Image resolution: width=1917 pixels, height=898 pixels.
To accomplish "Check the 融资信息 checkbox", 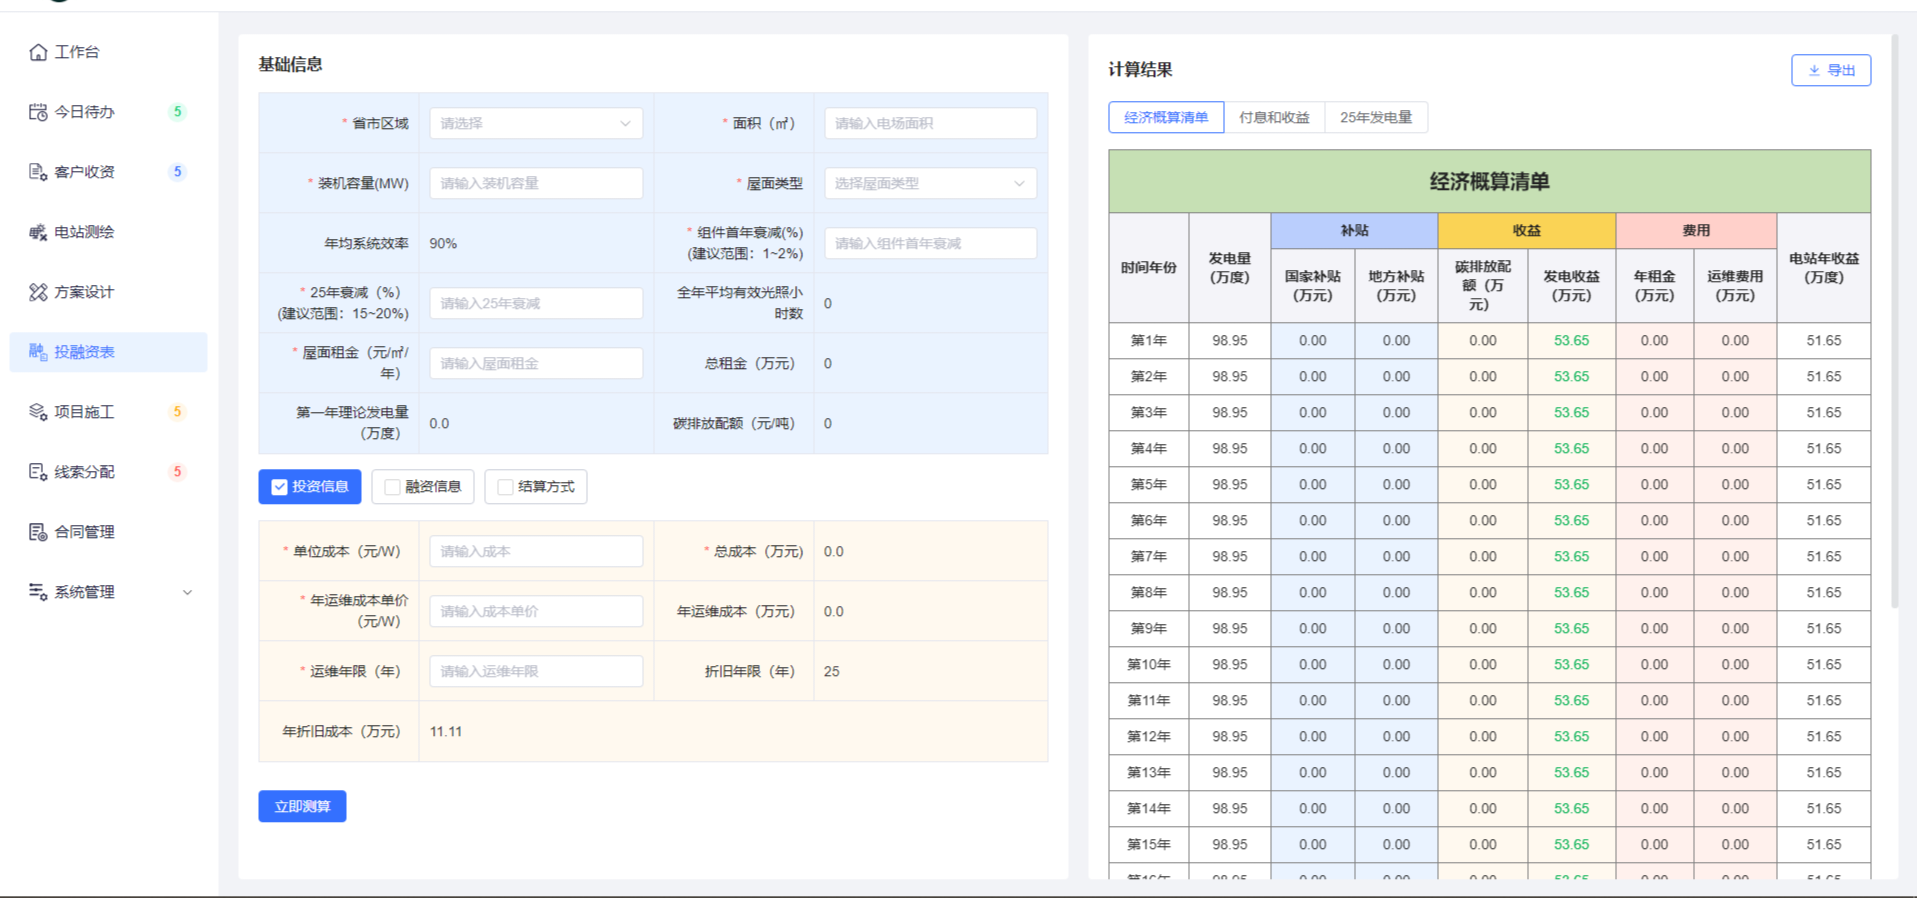I will [x=392, y=487].
